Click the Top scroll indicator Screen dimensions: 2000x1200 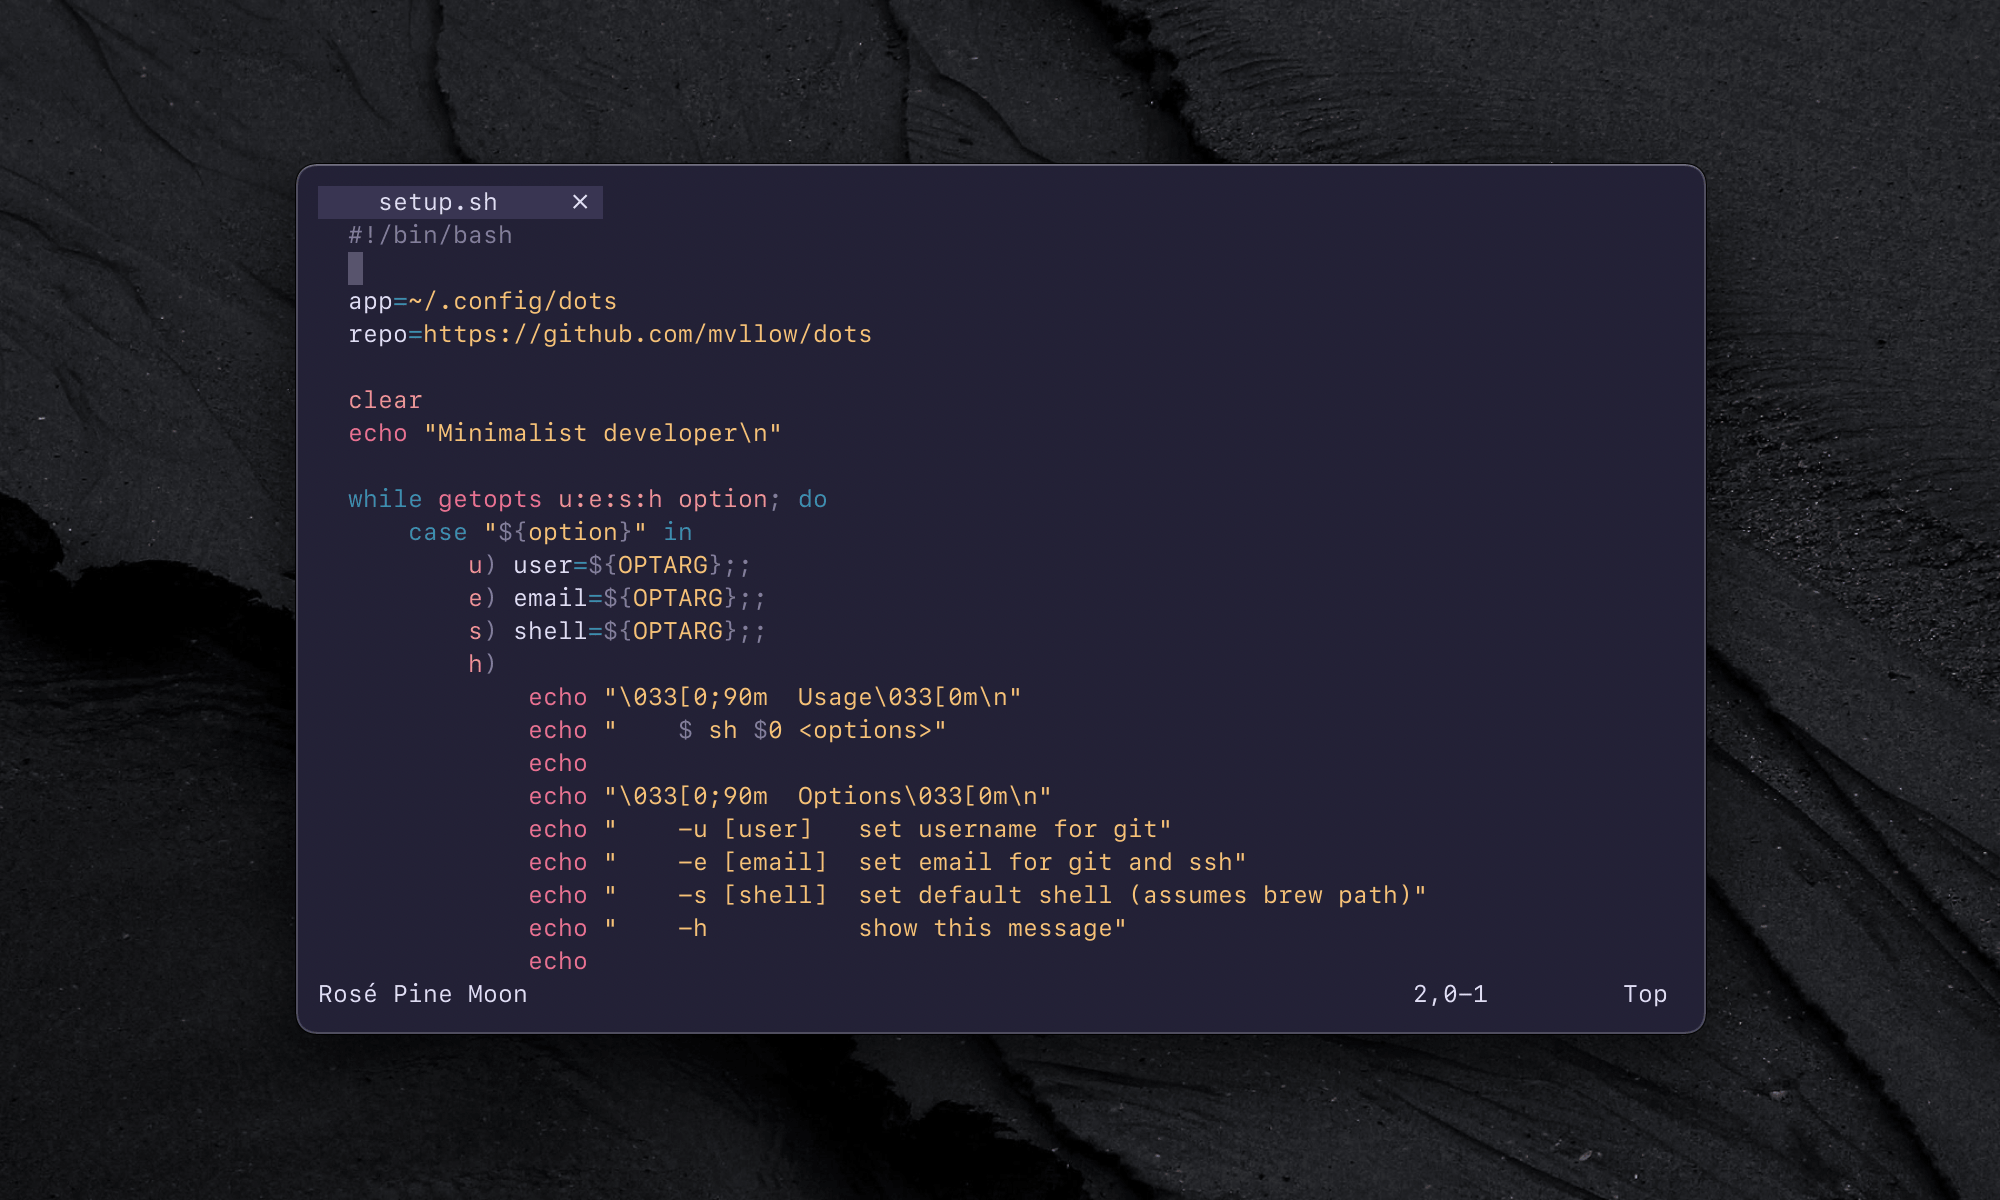tap(1644, 993)
